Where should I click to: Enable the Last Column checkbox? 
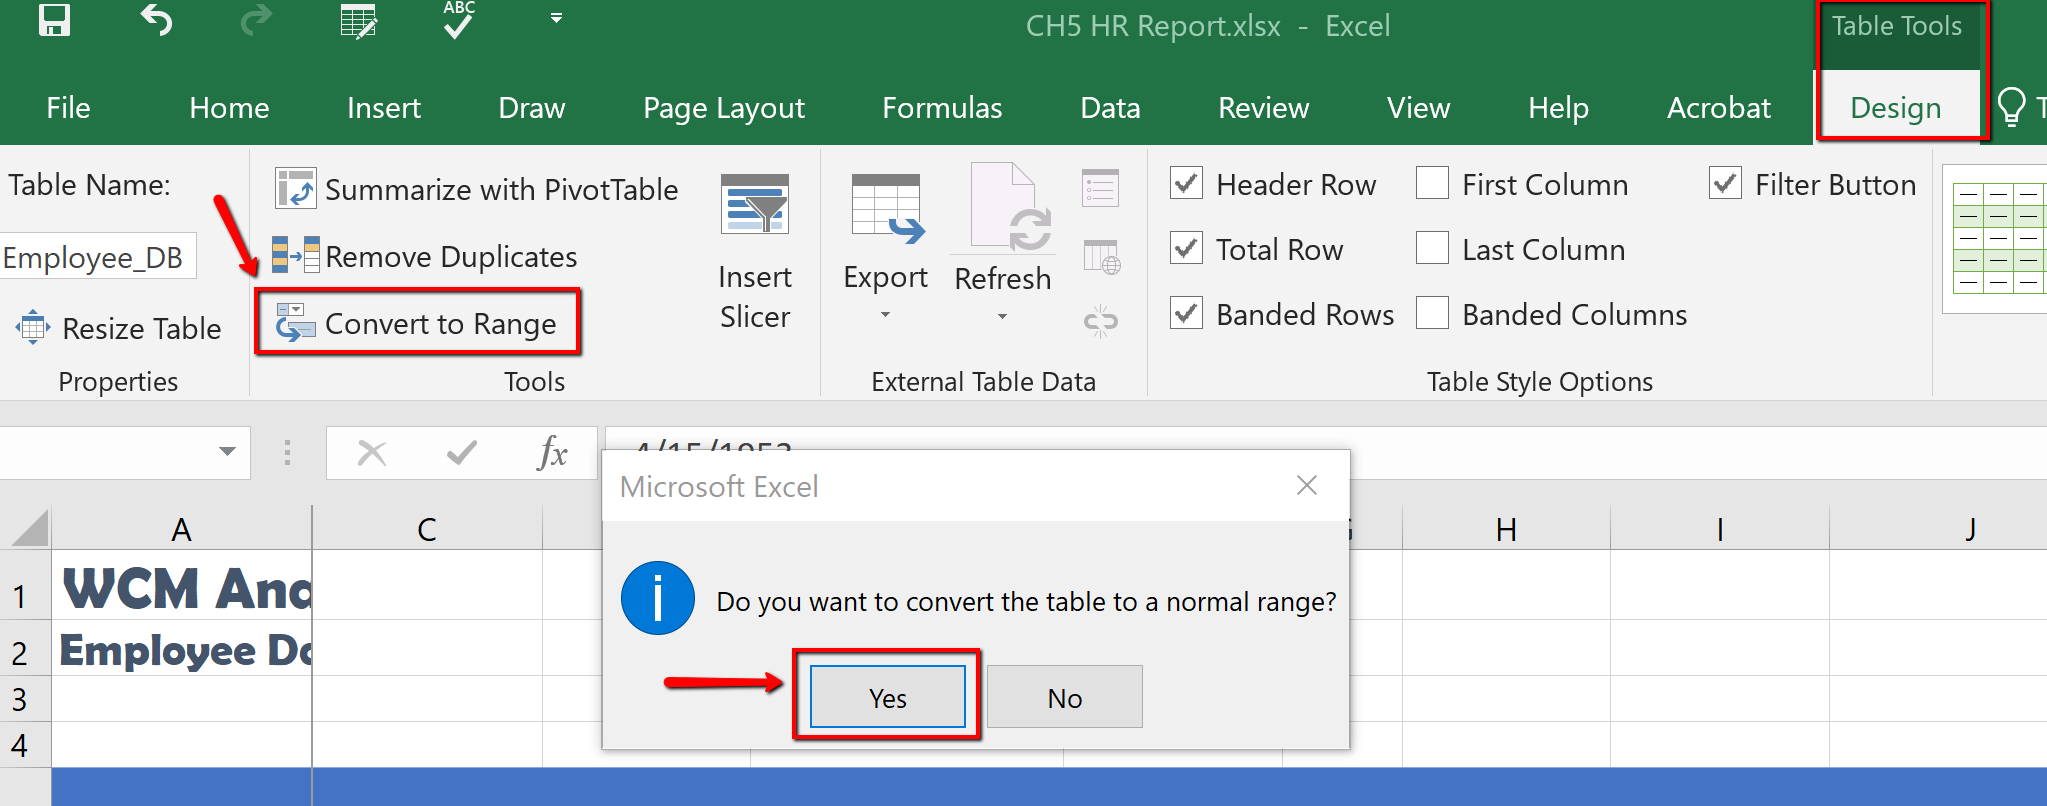(1432, 248)
